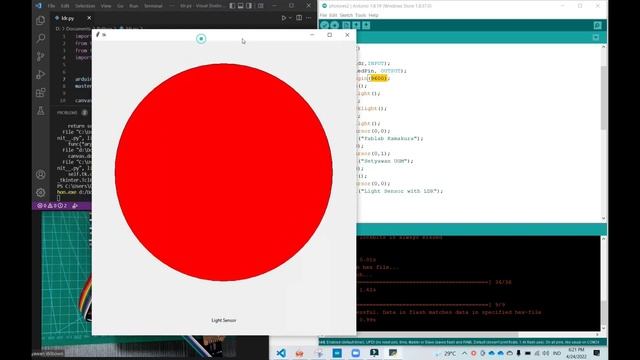Open VS Code Terminal menu
Viewport: 640px width, 360px height.
click(x=153, y=6)
